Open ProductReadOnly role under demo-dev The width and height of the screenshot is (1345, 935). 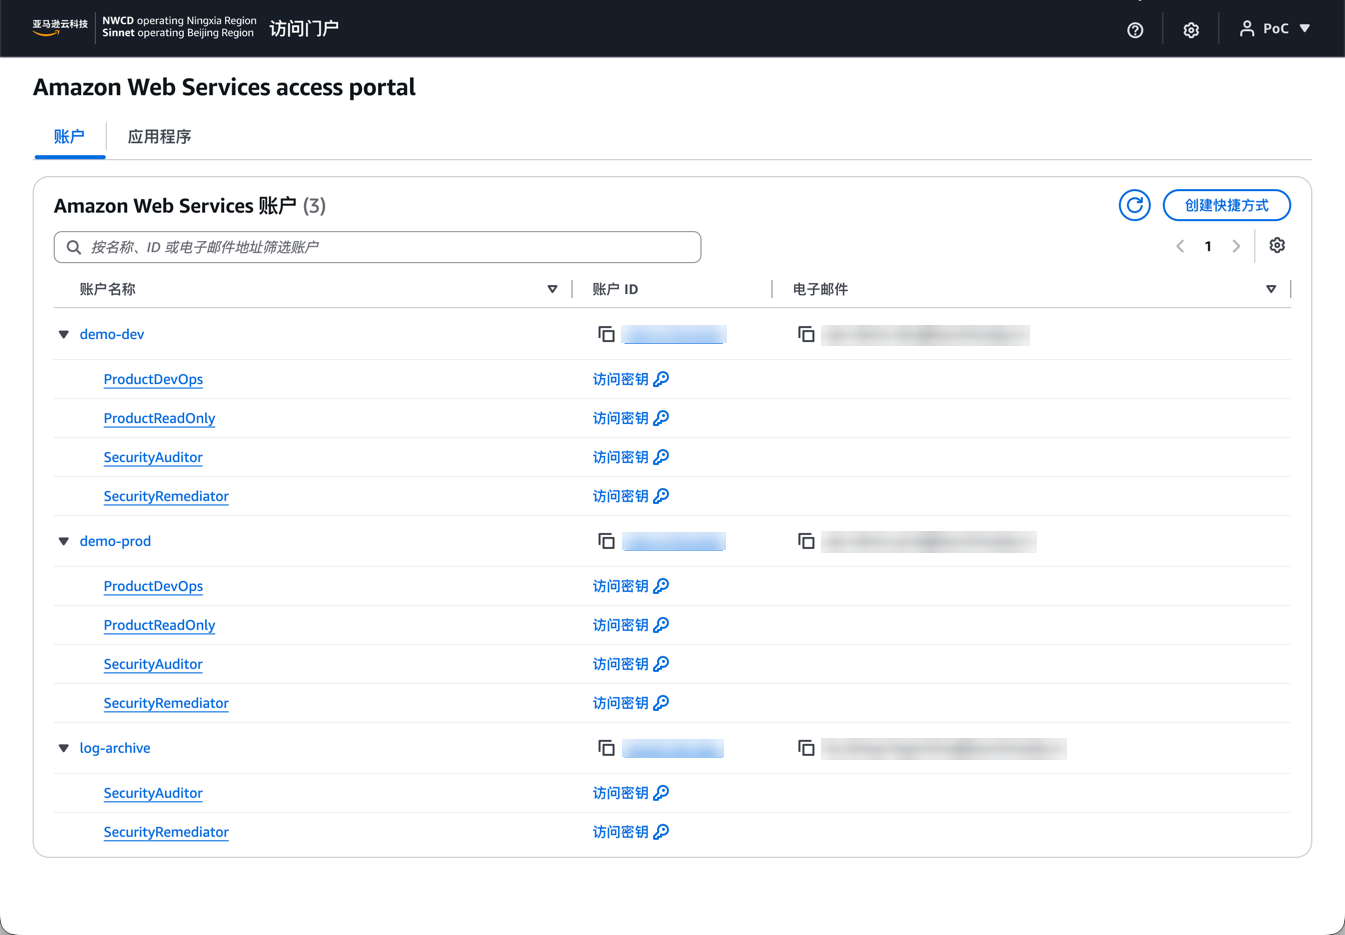[x=159, y=418]
